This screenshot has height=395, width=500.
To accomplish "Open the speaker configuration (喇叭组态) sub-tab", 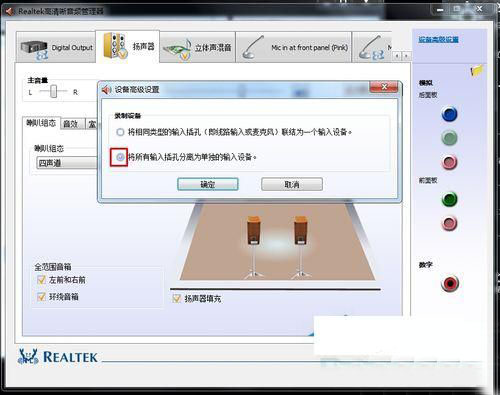I will 41,123.
